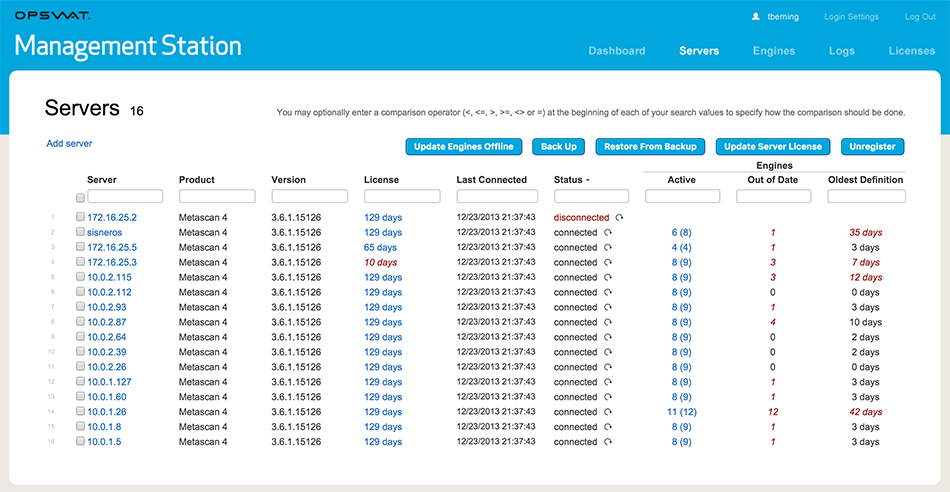950x492 pixels.
Task: Refresh status for server 10.0.2.64
Action: point(608,337)
